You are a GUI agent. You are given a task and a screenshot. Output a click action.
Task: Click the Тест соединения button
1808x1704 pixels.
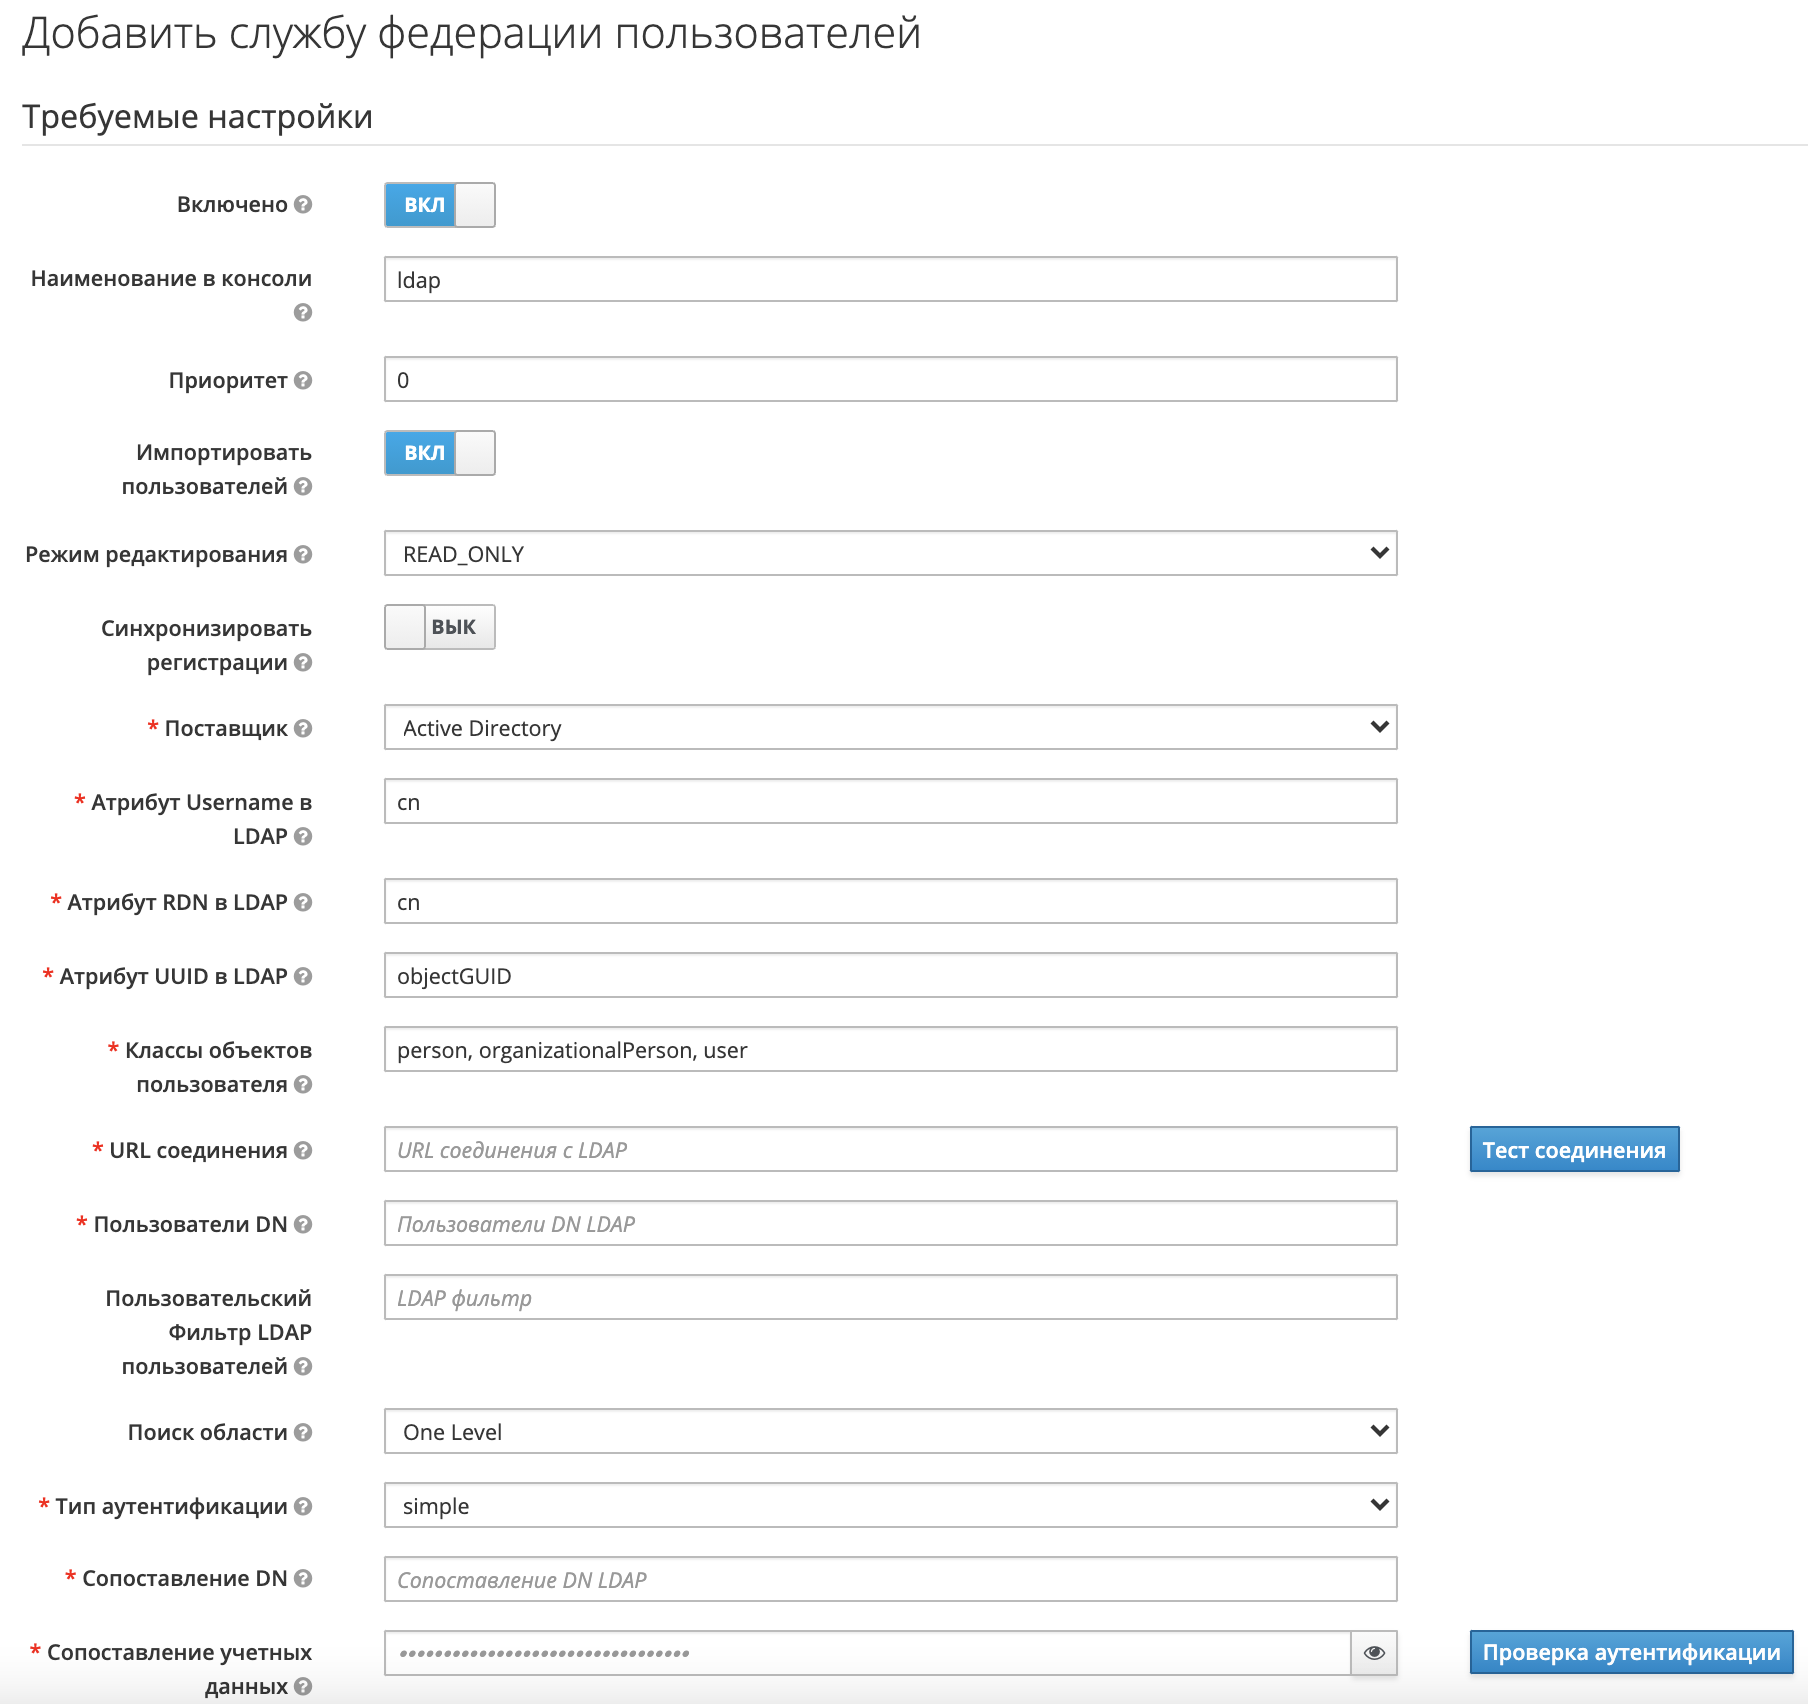[x=1574, y=1150]
